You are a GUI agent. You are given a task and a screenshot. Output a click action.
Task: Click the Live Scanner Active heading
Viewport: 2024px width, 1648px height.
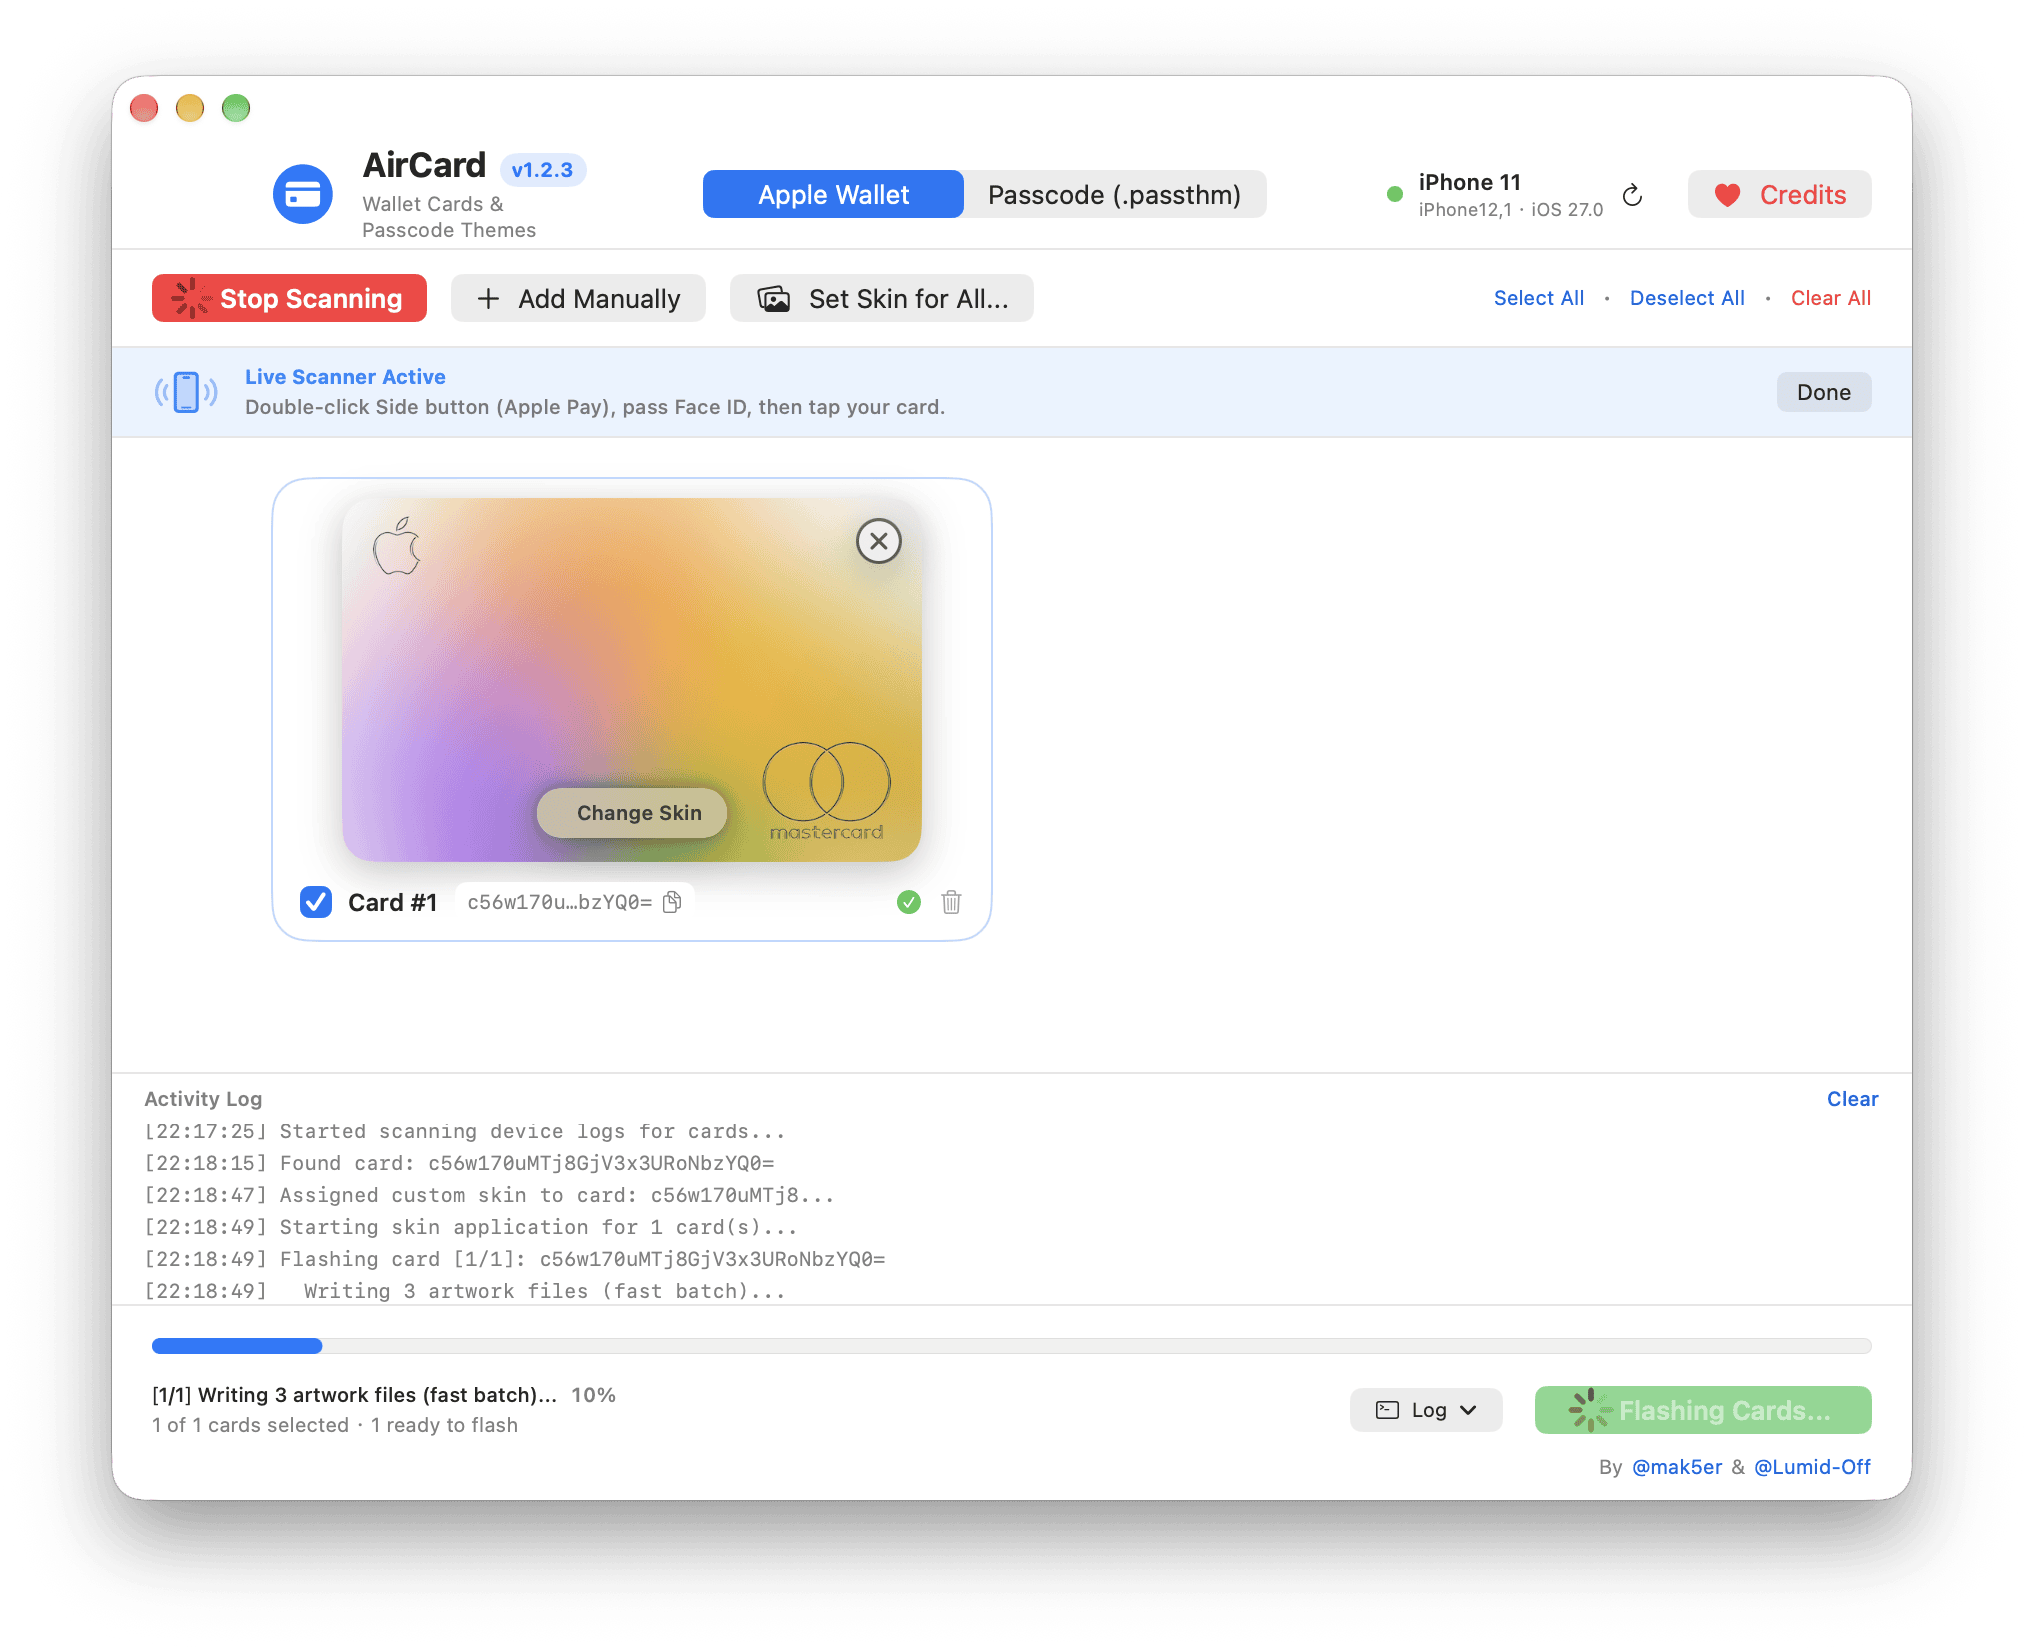pyautogui.click(x=345, y=377)
